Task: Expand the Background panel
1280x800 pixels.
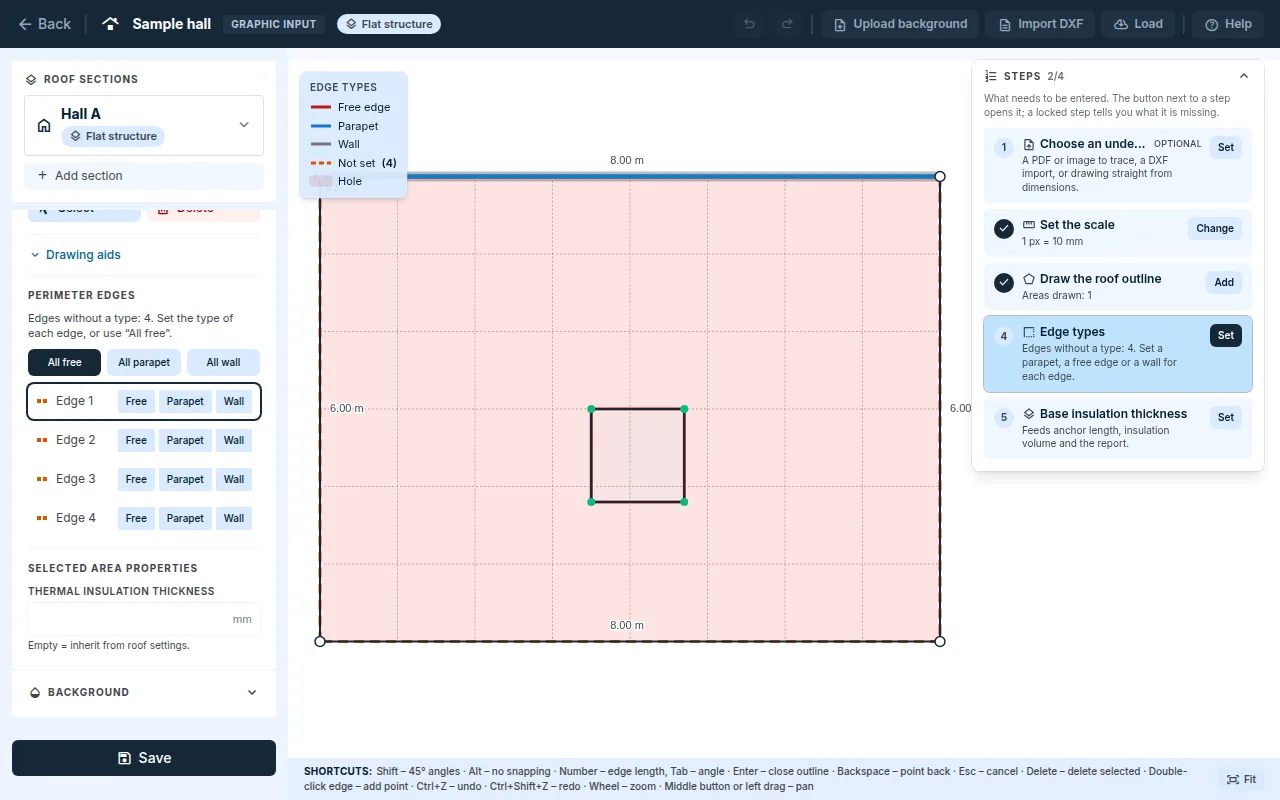Action: [x=144, y=692]
